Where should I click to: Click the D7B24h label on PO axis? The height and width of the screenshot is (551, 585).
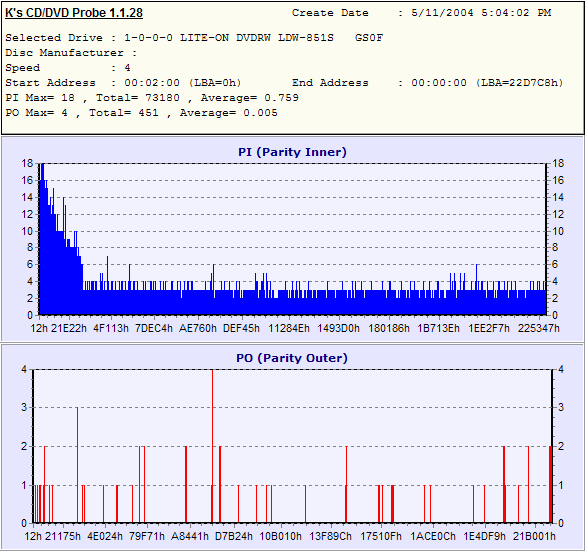(234, 536)
